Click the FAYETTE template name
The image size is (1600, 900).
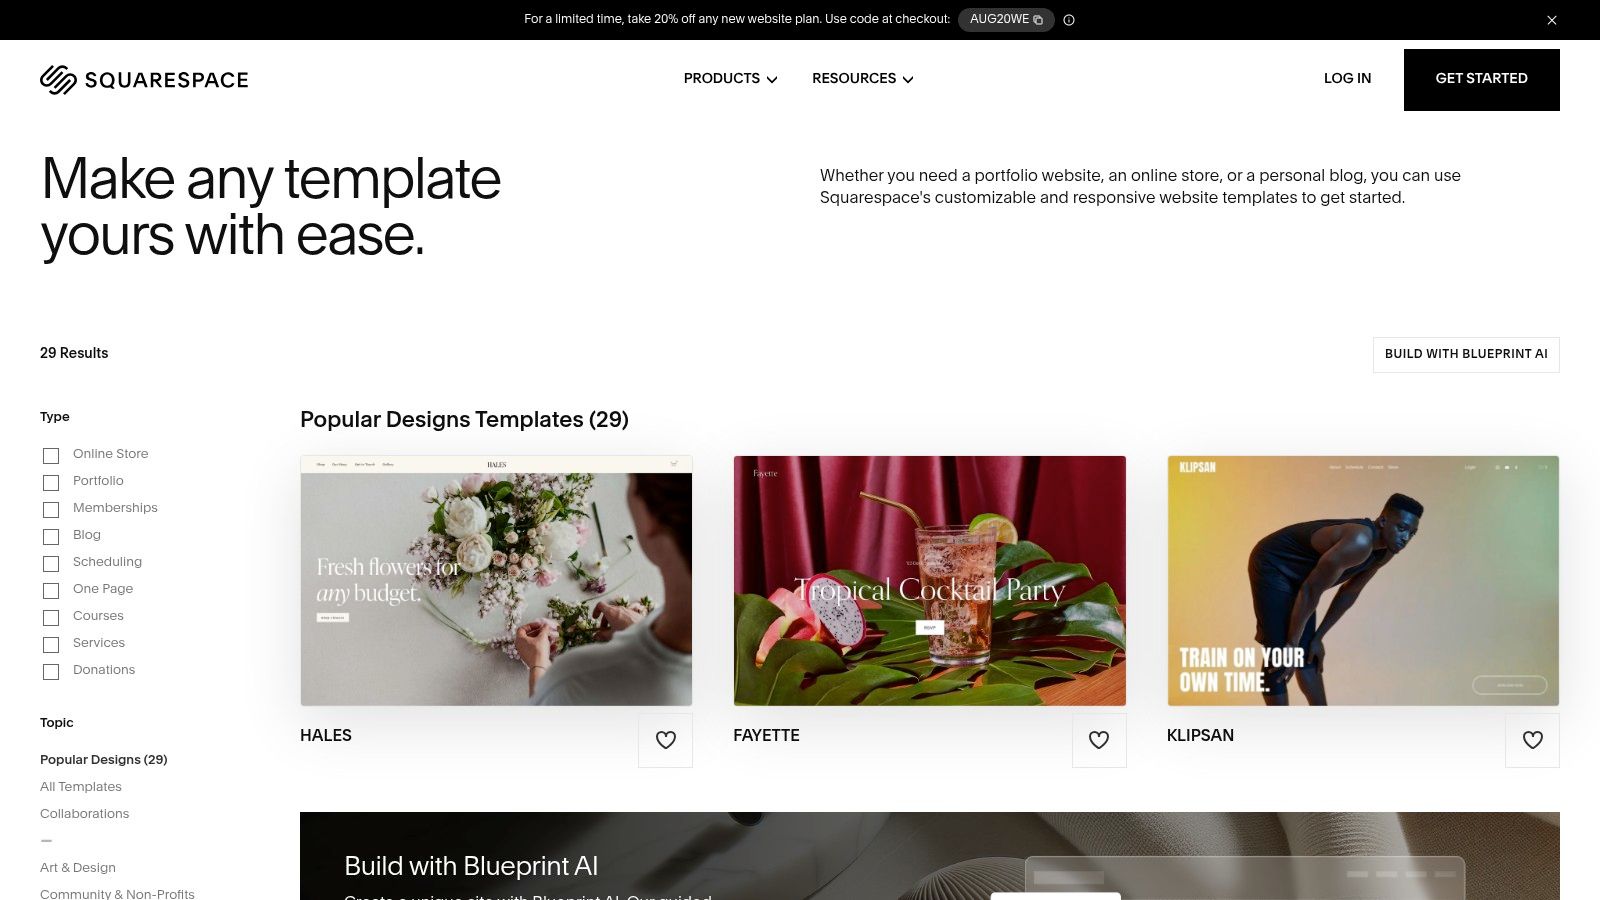766,735
